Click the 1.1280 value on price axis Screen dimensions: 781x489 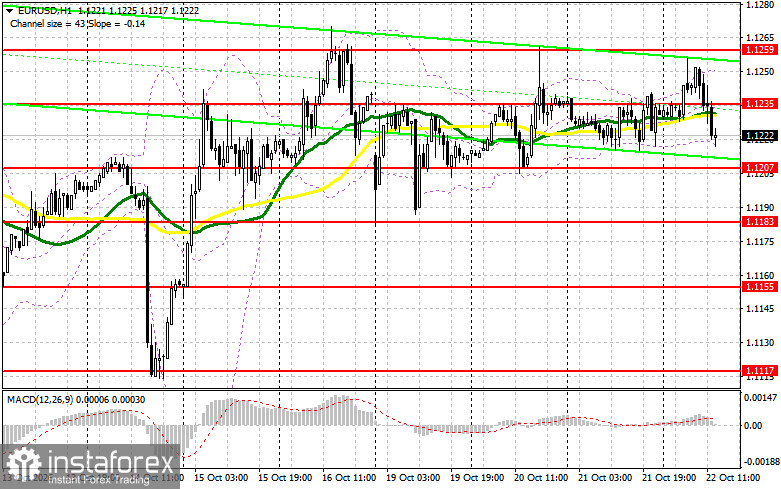click(x=760, y=4)
